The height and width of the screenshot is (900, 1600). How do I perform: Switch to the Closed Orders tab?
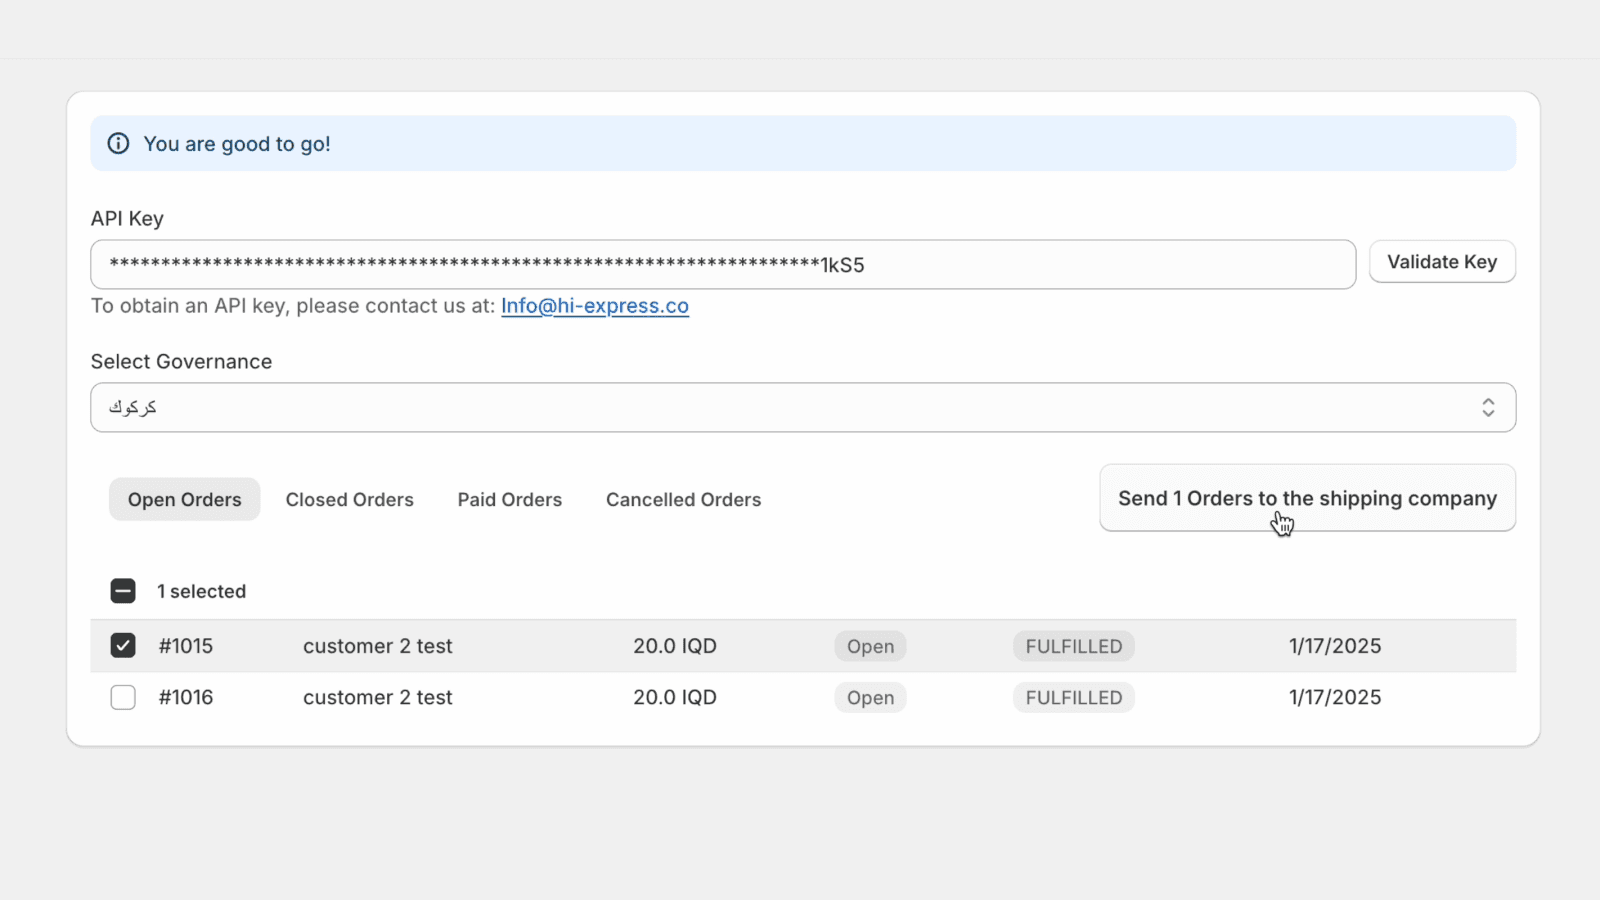point(349,499)
